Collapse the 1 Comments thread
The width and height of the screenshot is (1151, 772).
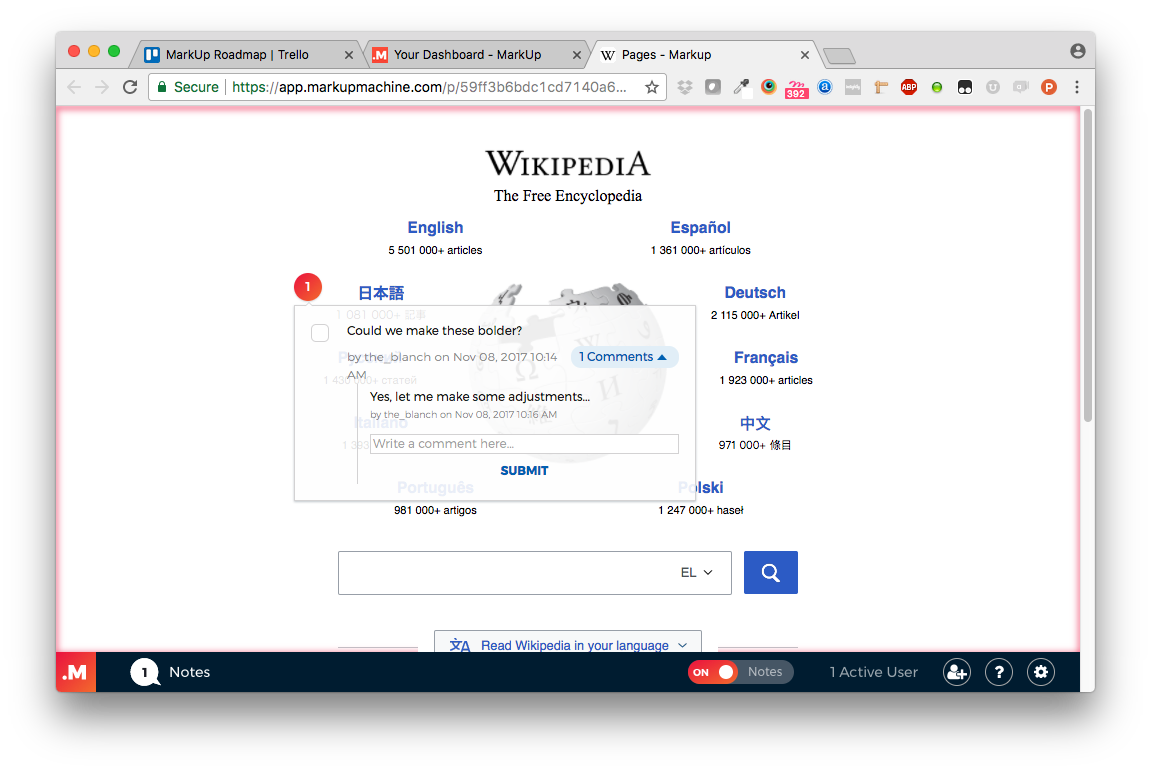pyautogui.click(x=623, y=357)
